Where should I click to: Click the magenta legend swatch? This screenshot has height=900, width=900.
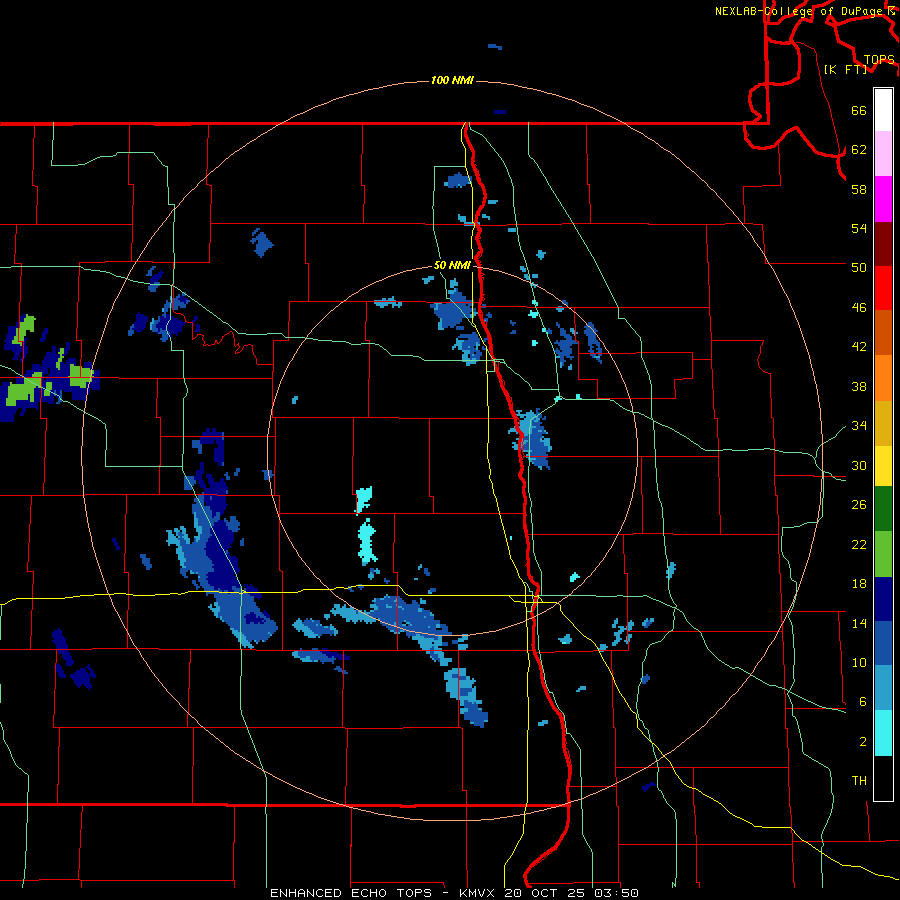click(x=883, y=199)
